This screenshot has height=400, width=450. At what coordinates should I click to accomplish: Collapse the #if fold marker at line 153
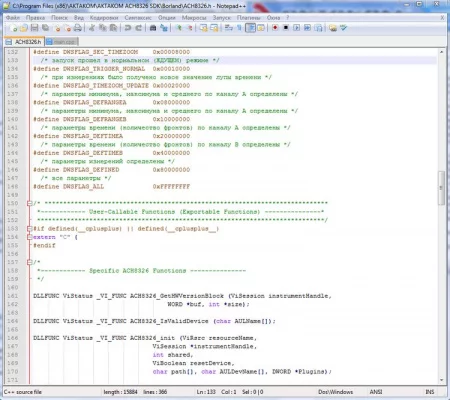tap(29, 229)
